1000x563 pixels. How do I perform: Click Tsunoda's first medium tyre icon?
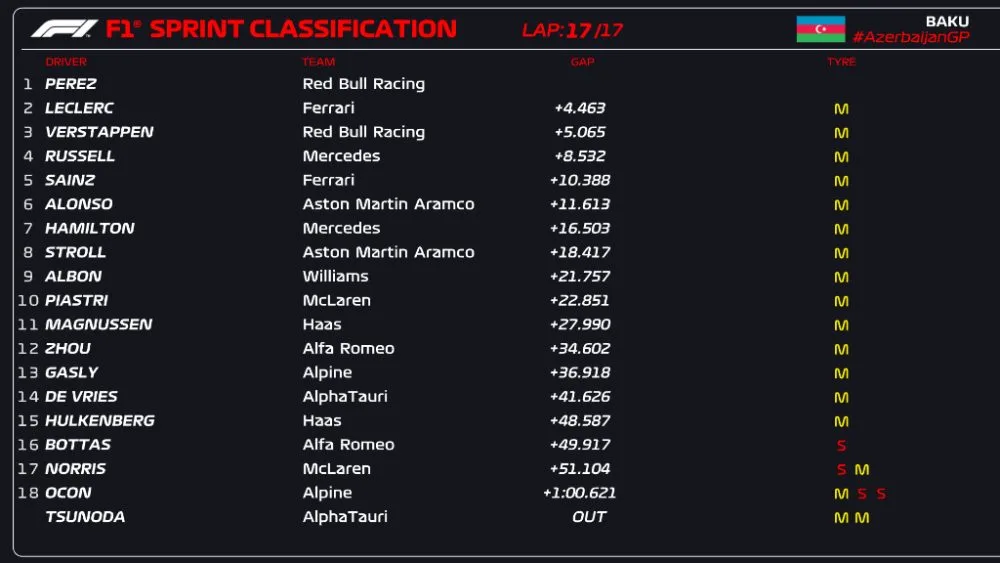point(841,518)
